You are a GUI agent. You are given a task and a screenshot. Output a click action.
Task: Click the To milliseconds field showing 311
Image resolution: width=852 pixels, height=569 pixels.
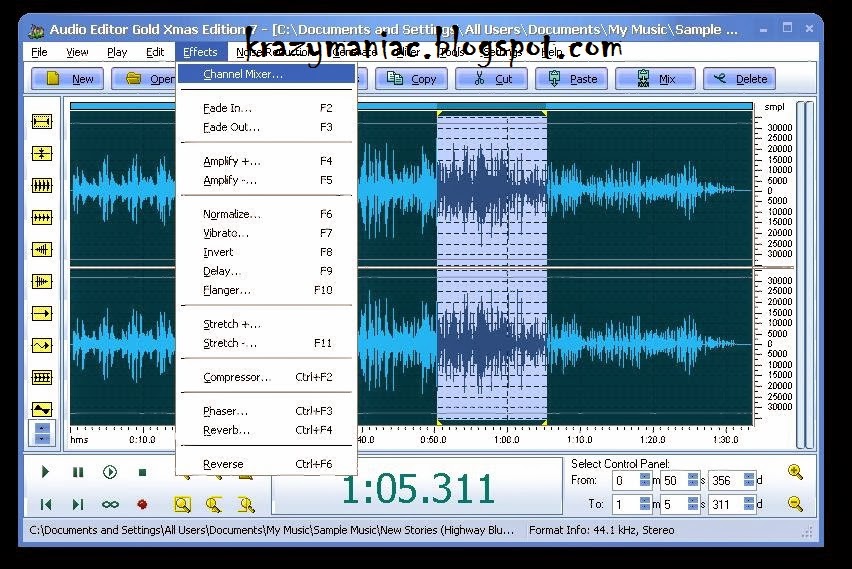click(725, 504)
